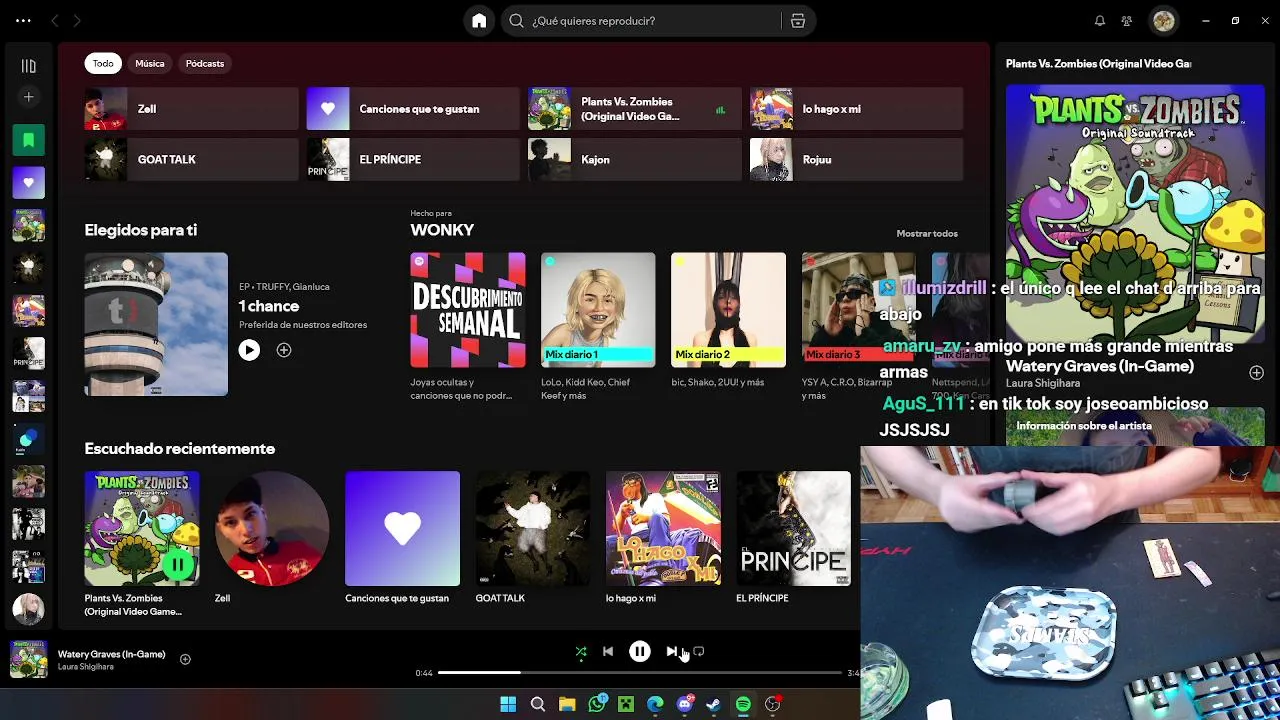Open the Rojuu shortcut card
The image size is (1280, 720).
point(857,159)
